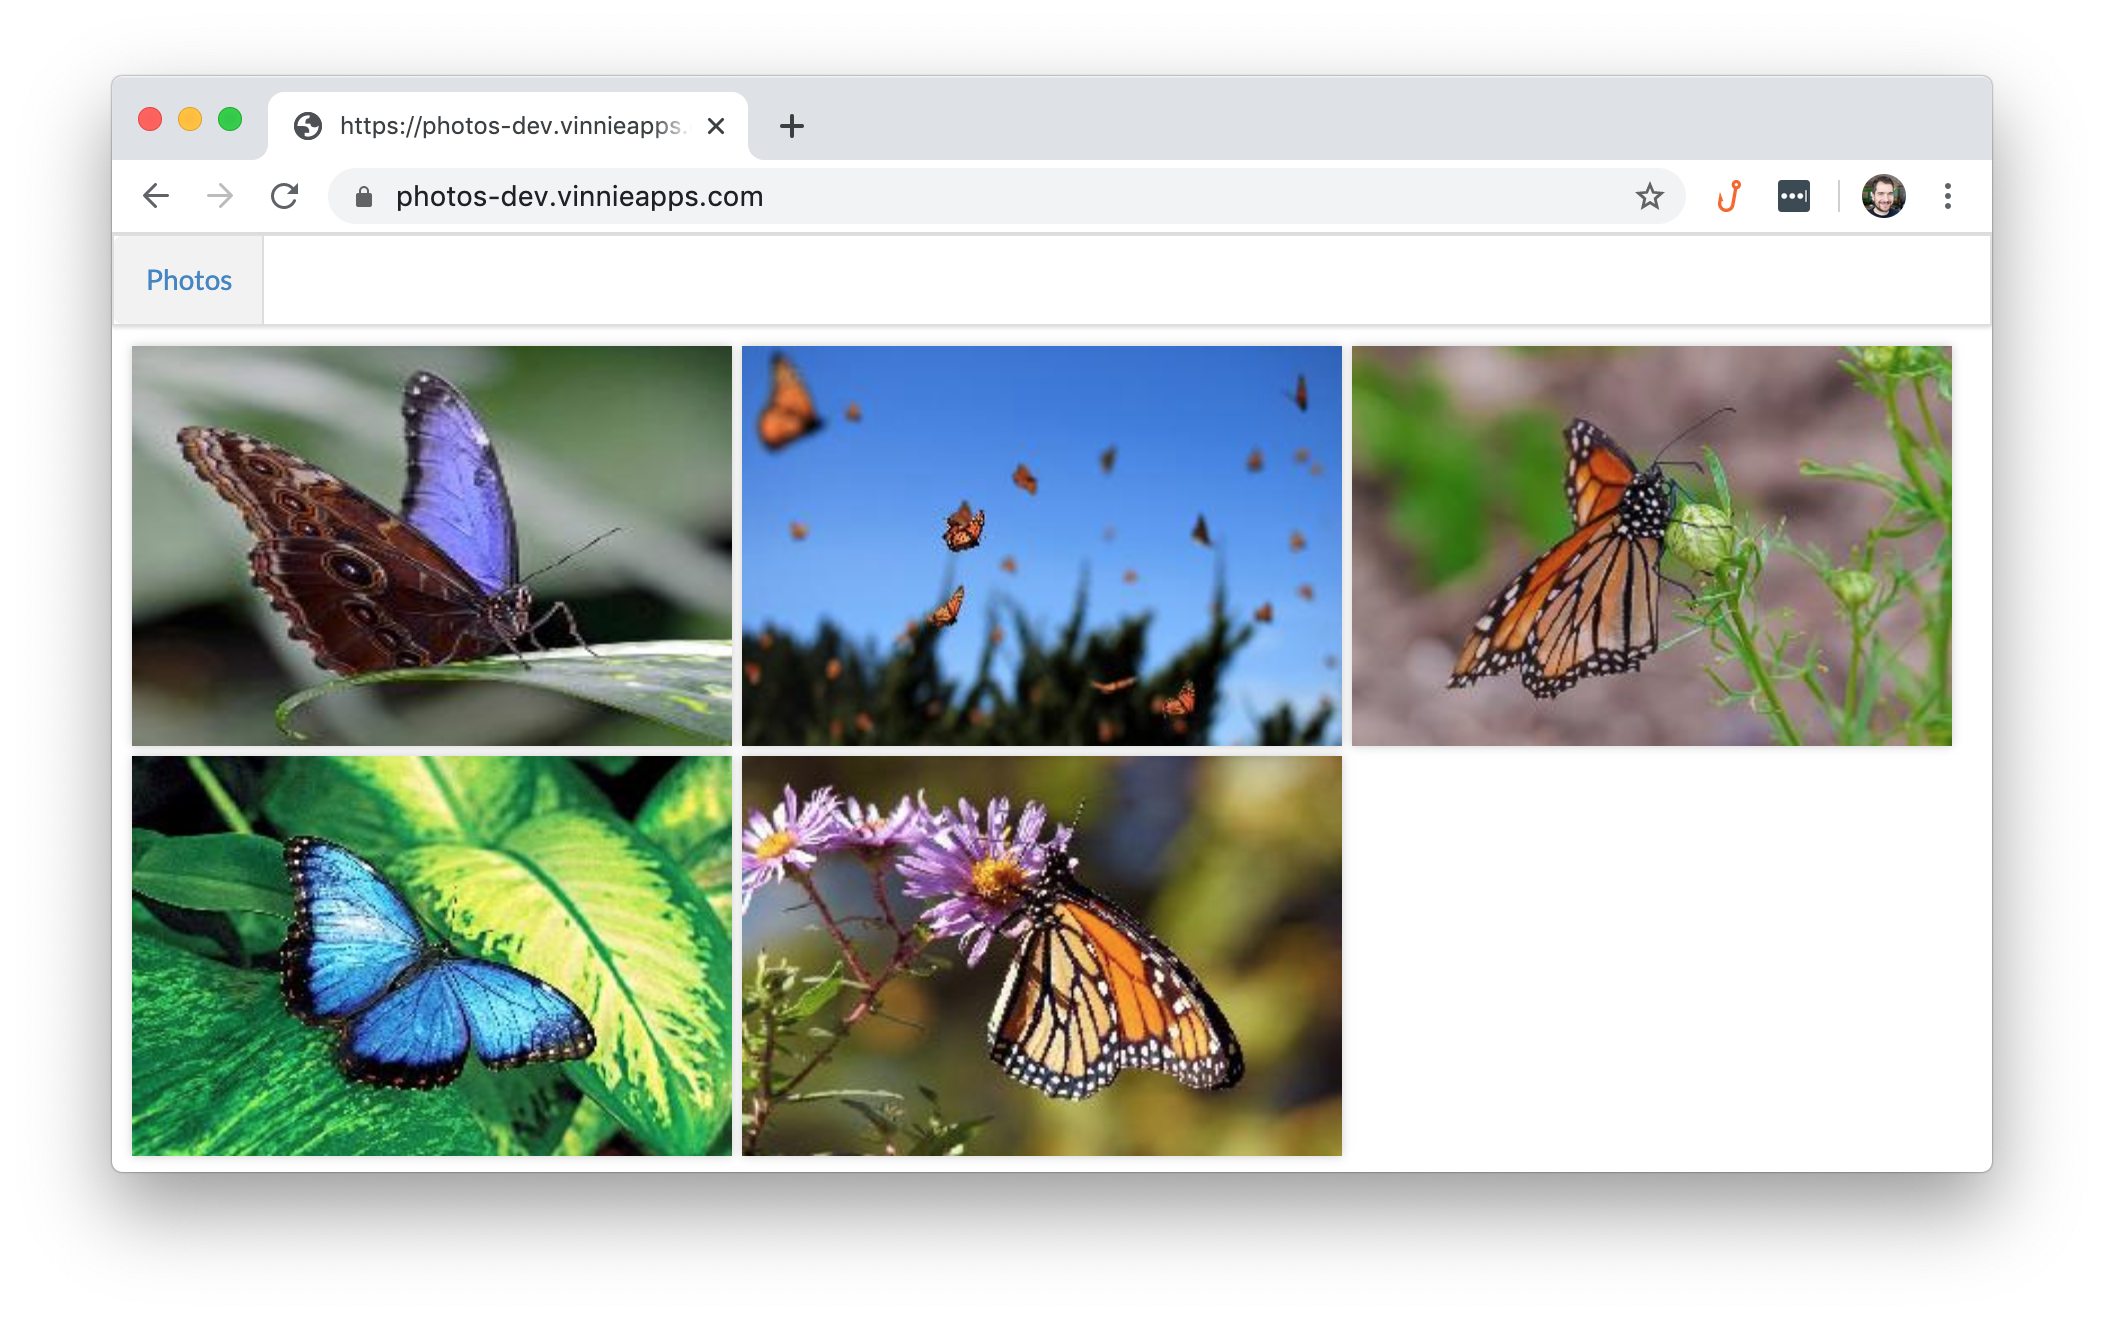Open the monarch on purple flowers photo
2104x1320 pixels.
pos(1041,955)
